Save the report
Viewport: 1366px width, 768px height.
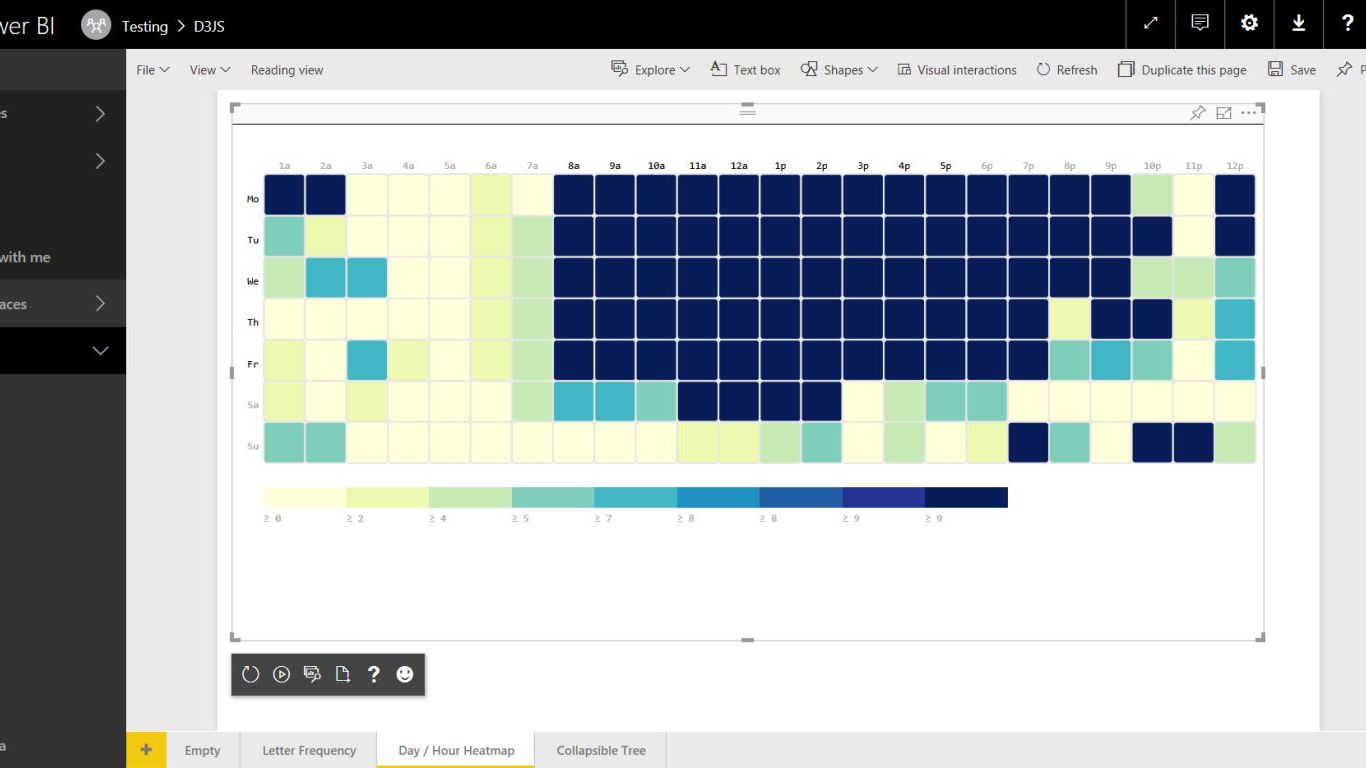click(x=1291, y=69)
